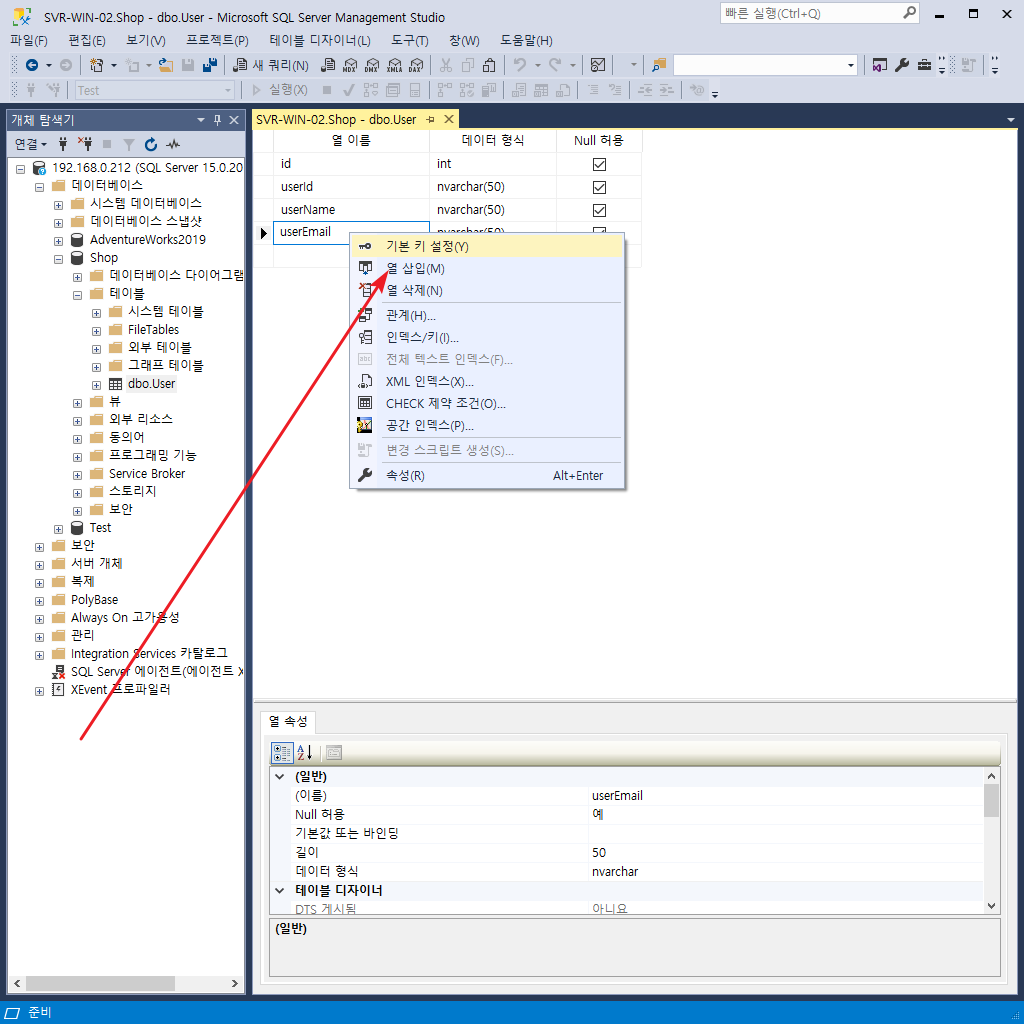
Task: Collapse the 테이블 디자이너 property category
Action: coord(280,890)
